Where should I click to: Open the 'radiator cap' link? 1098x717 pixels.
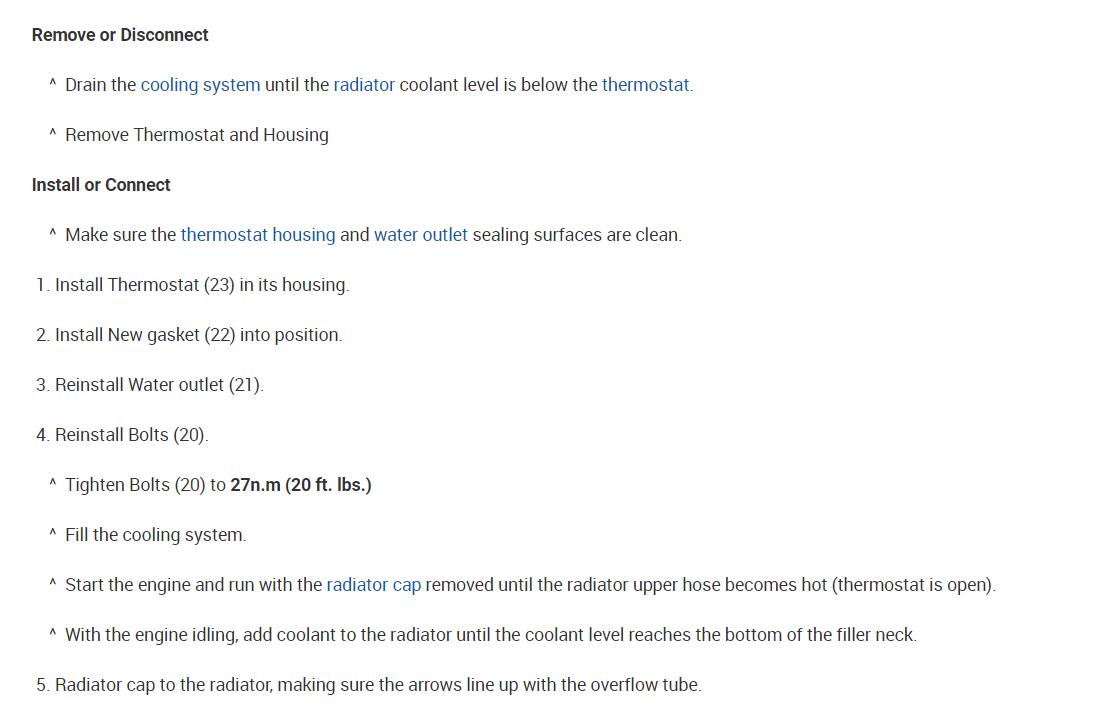pos(373,585)
